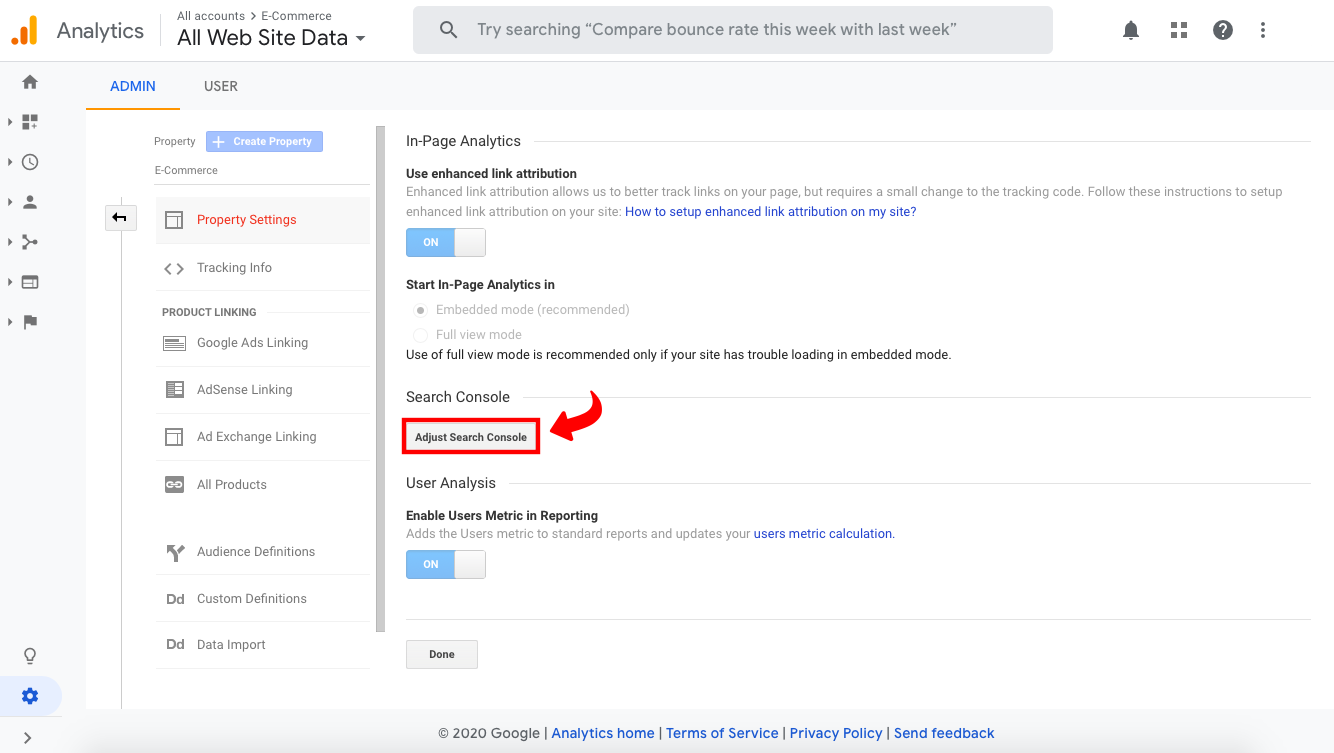
Task: Switch to the USER tab
Action: pyautogui.click(x=220, y=86)
